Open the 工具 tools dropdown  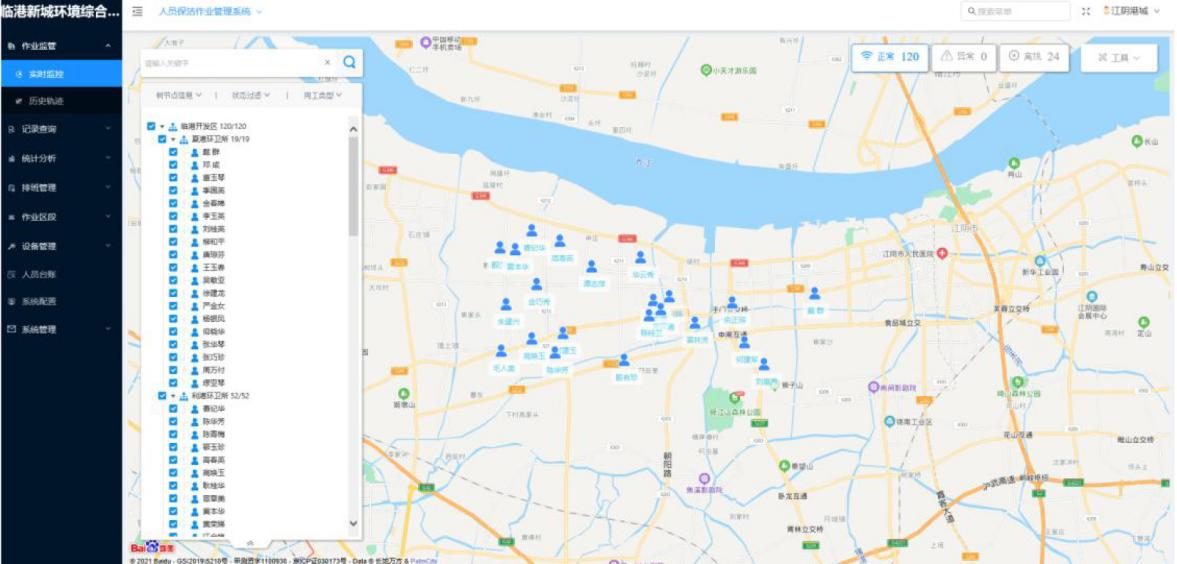coord(1118,58)
